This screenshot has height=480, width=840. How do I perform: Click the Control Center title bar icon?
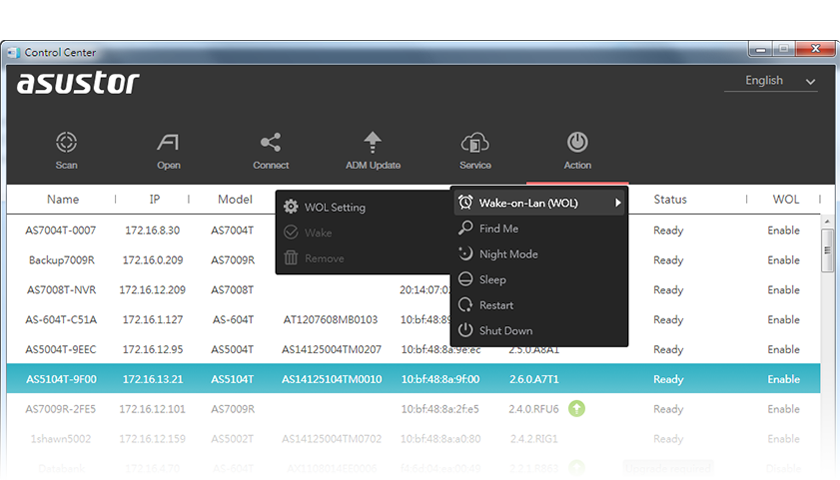tap(13, 52)
